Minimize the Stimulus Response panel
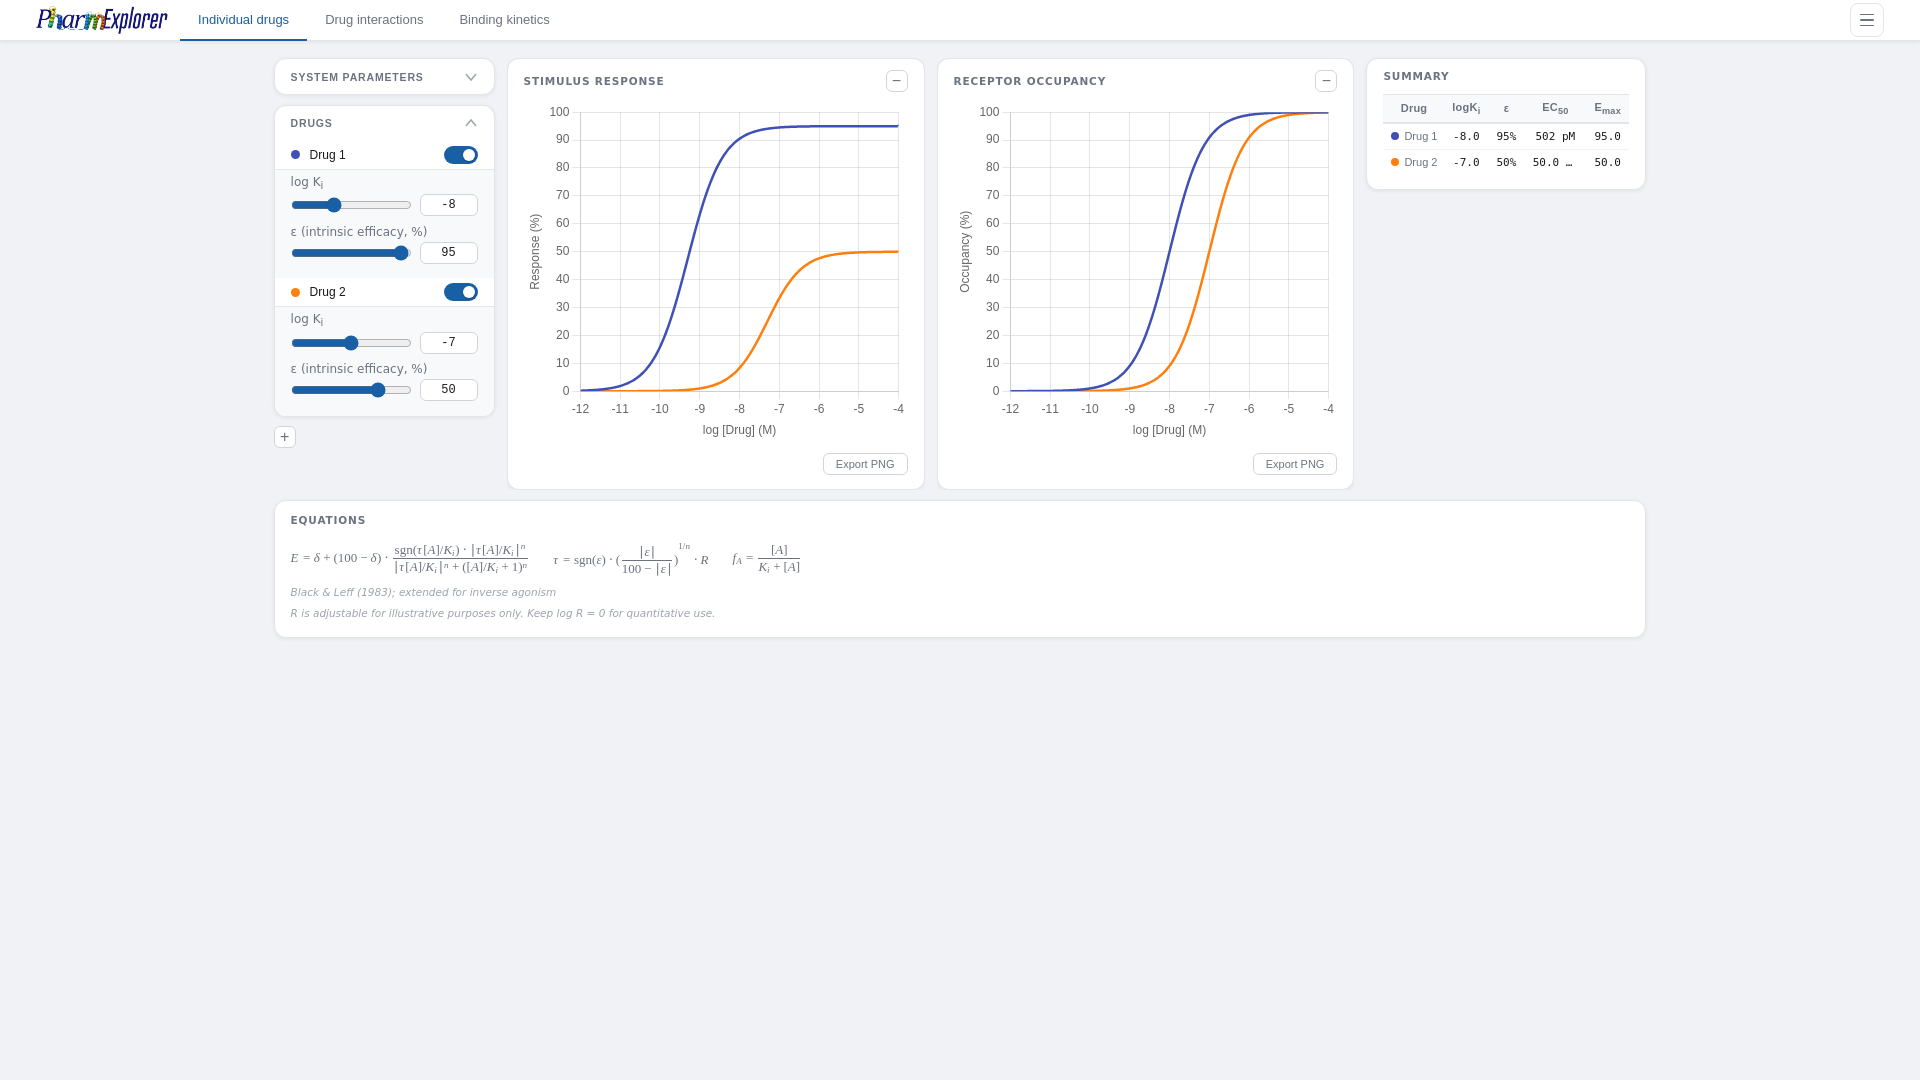The image size is (1920, 1080). click(897, 81)
